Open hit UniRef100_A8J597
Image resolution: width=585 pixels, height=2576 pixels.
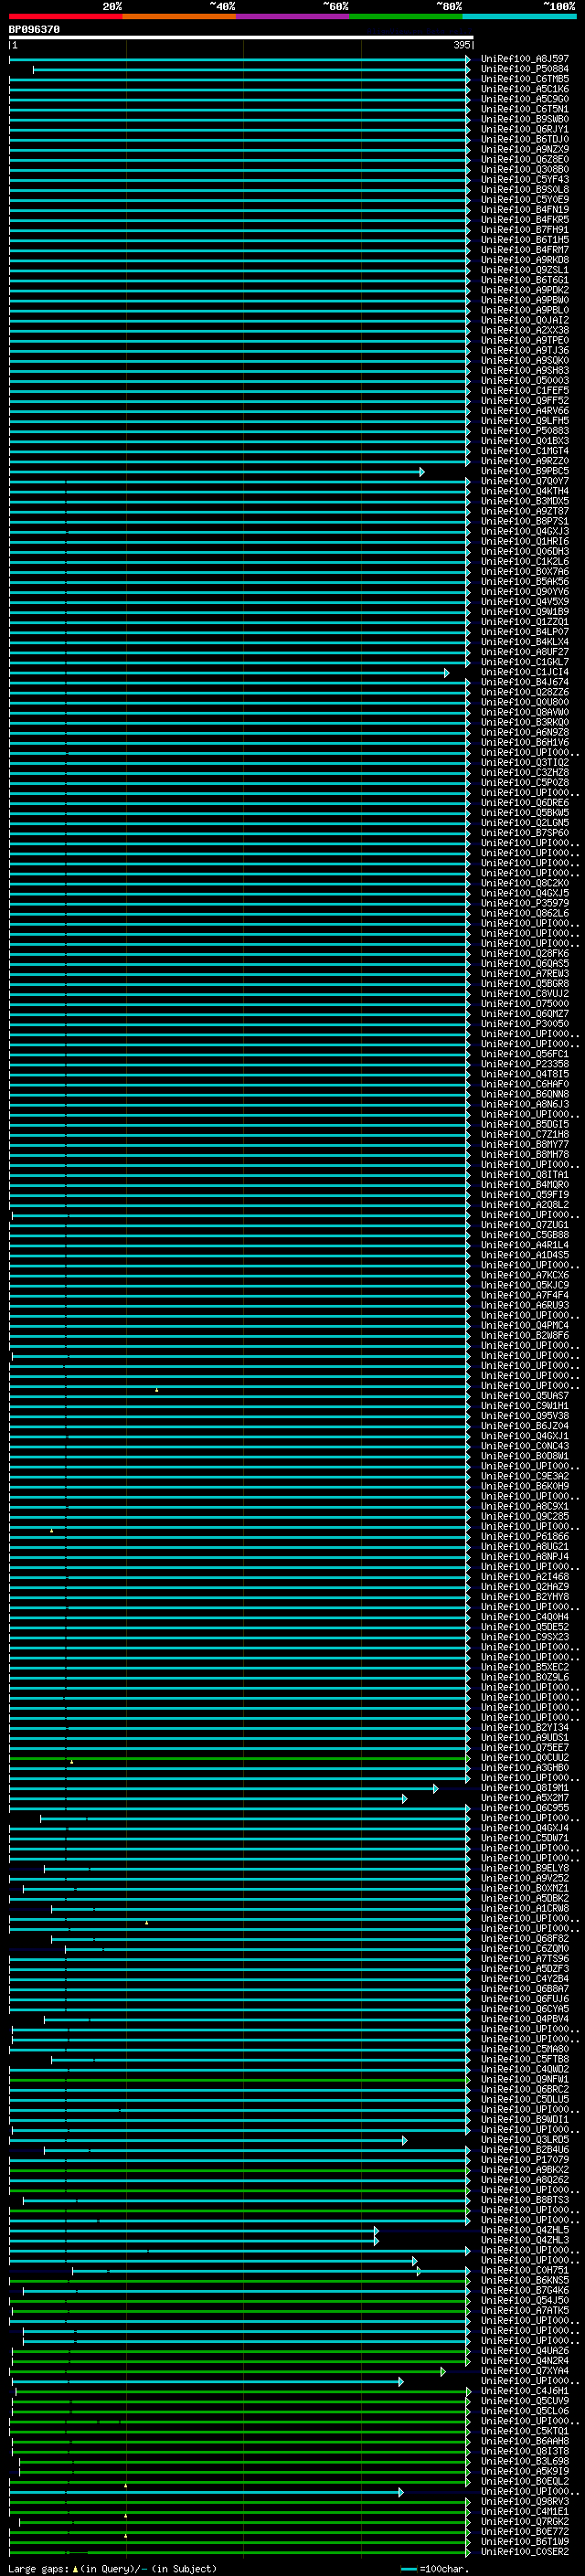coord(525,59)
